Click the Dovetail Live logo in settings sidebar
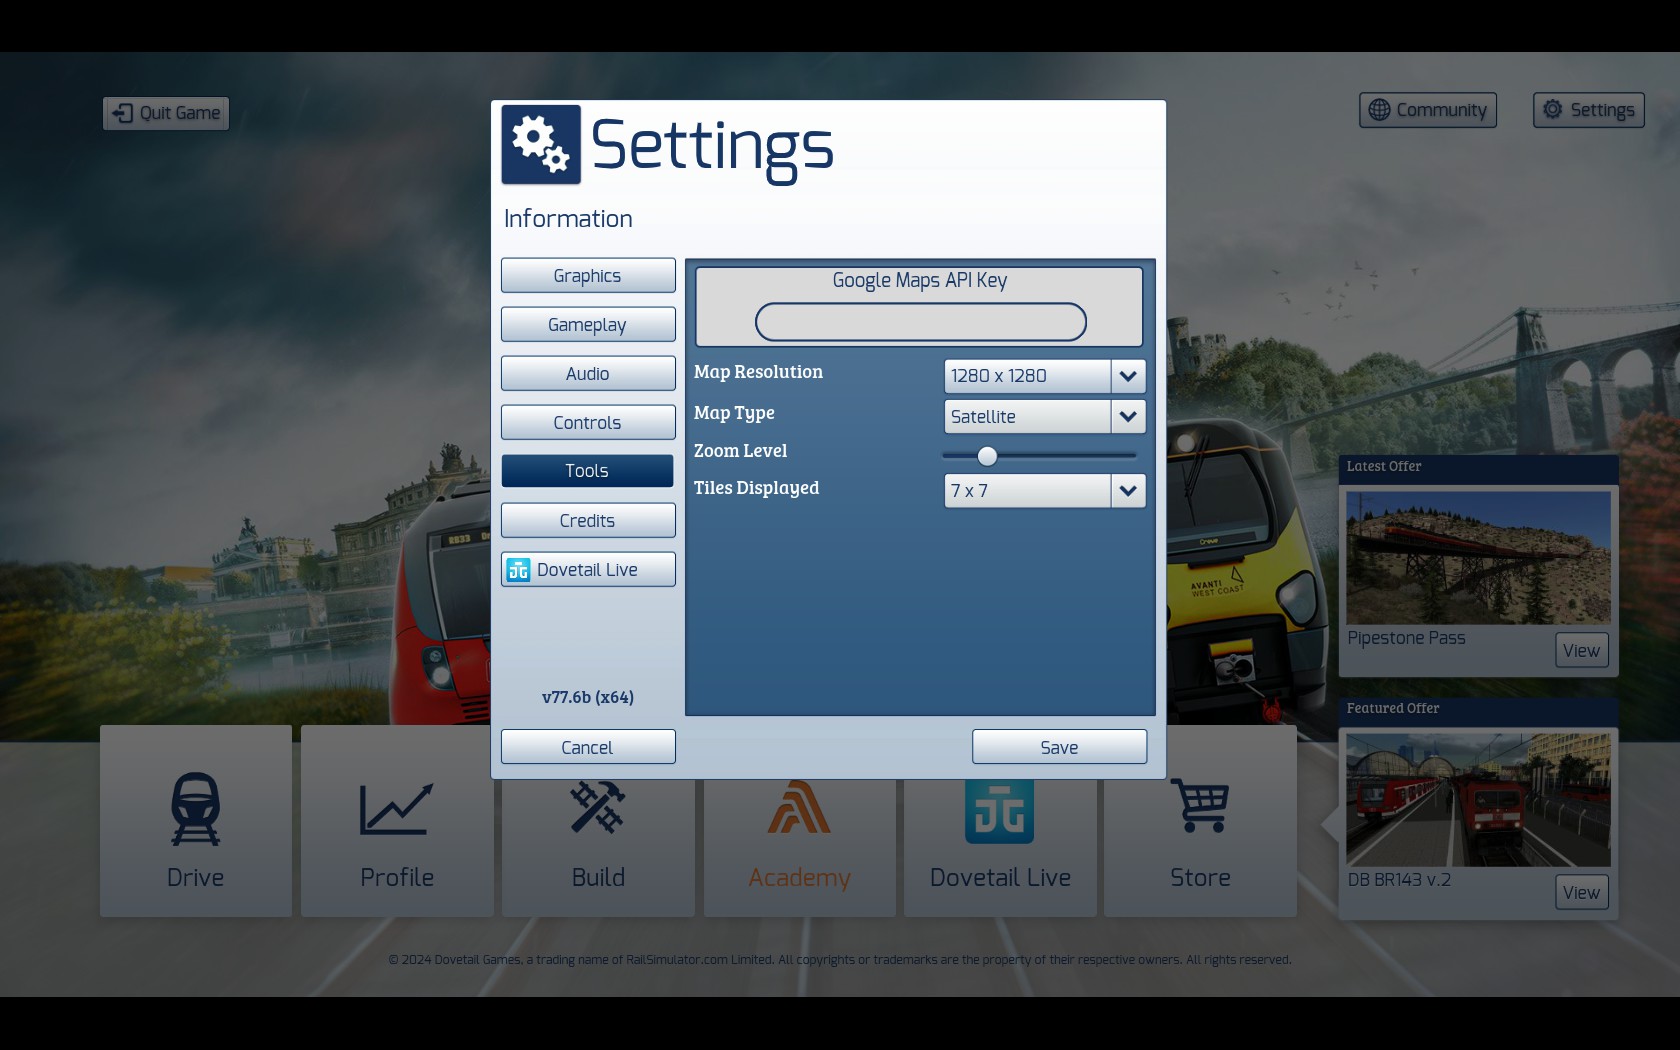 point(518,570)
